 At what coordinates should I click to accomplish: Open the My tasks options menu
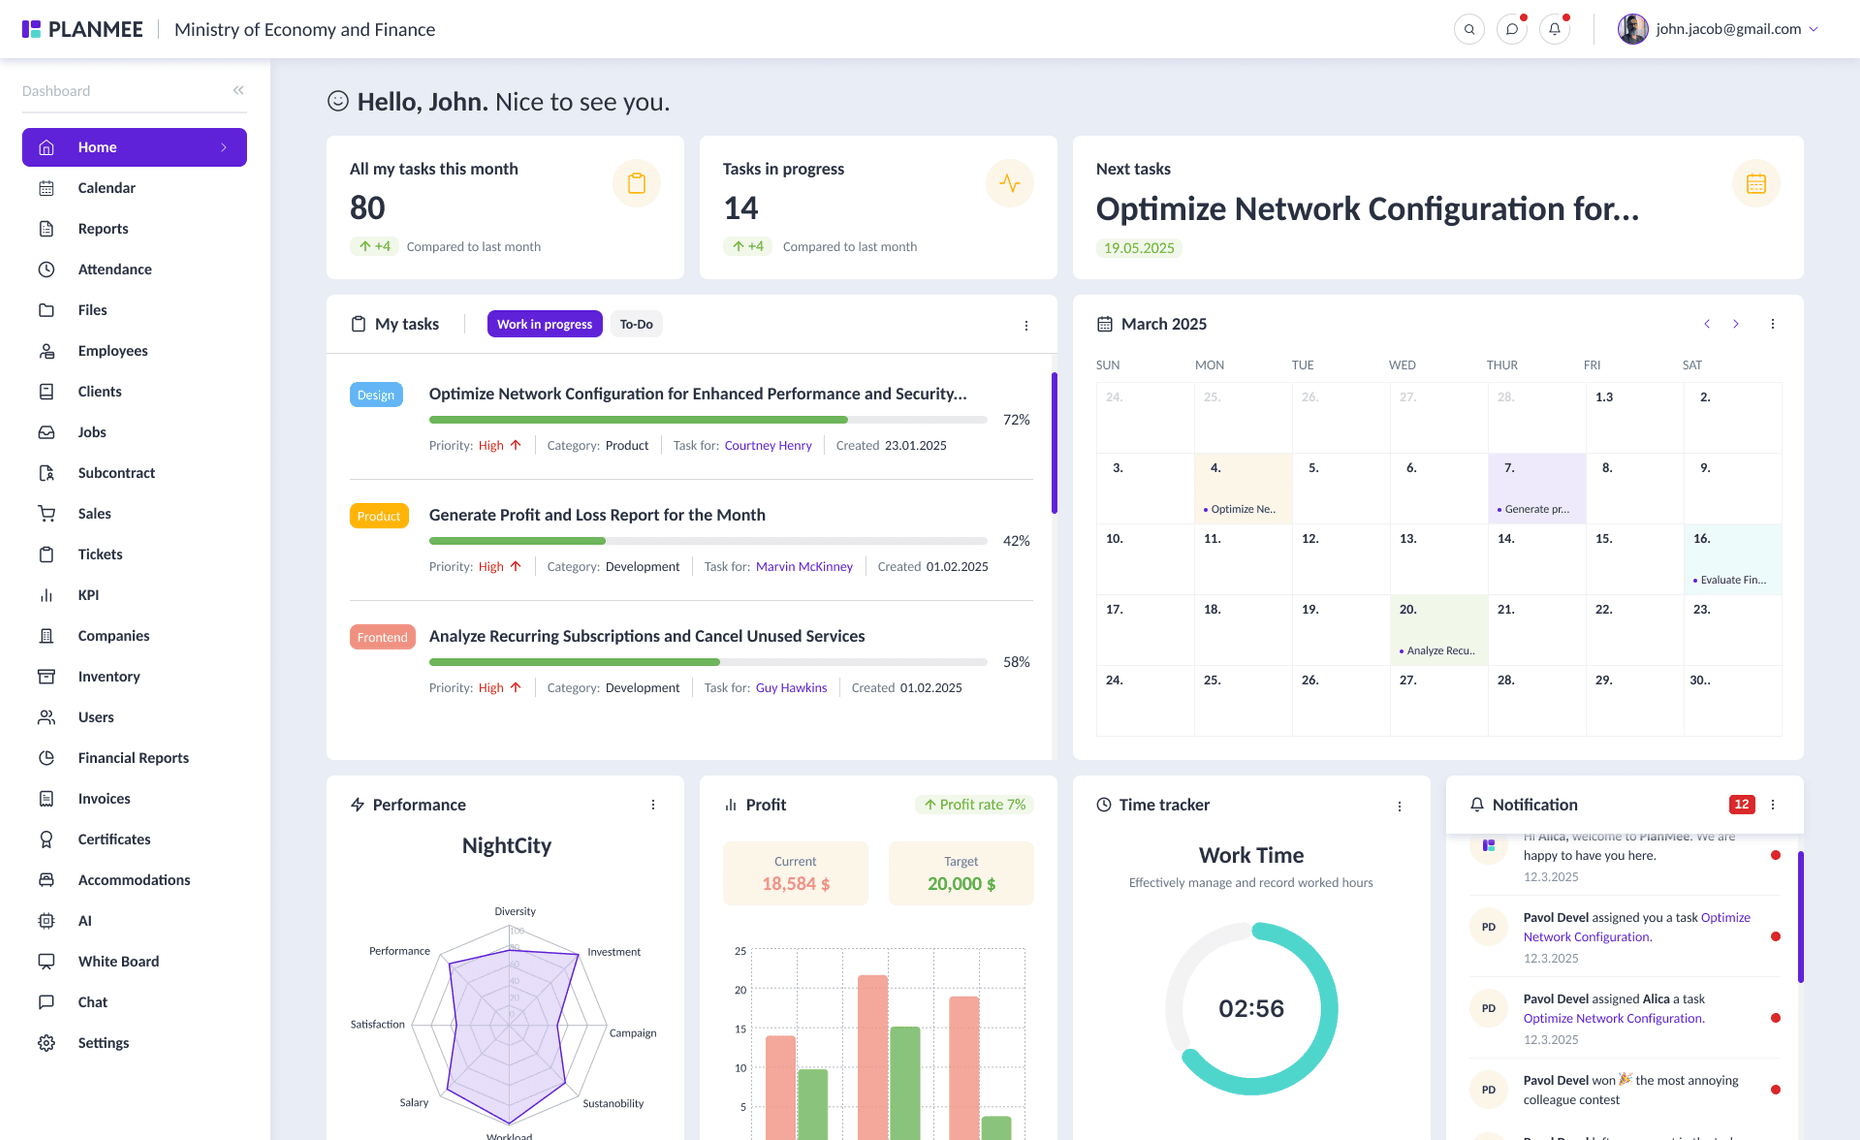click(1026, 325)
